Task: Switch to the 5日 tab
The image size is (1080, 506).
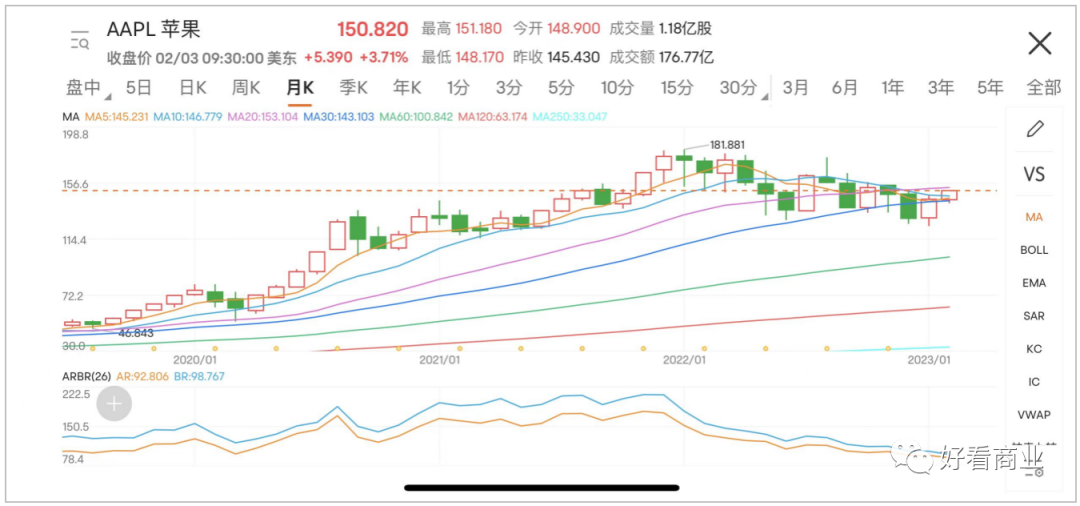Action: (x=138, y=87)
